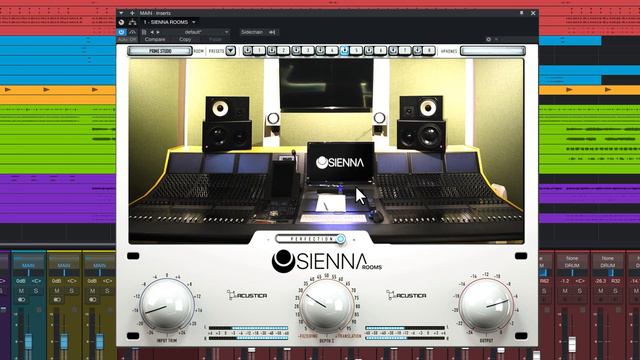
Task: Go to previous preset arrow
Action: tap(152, 32)
